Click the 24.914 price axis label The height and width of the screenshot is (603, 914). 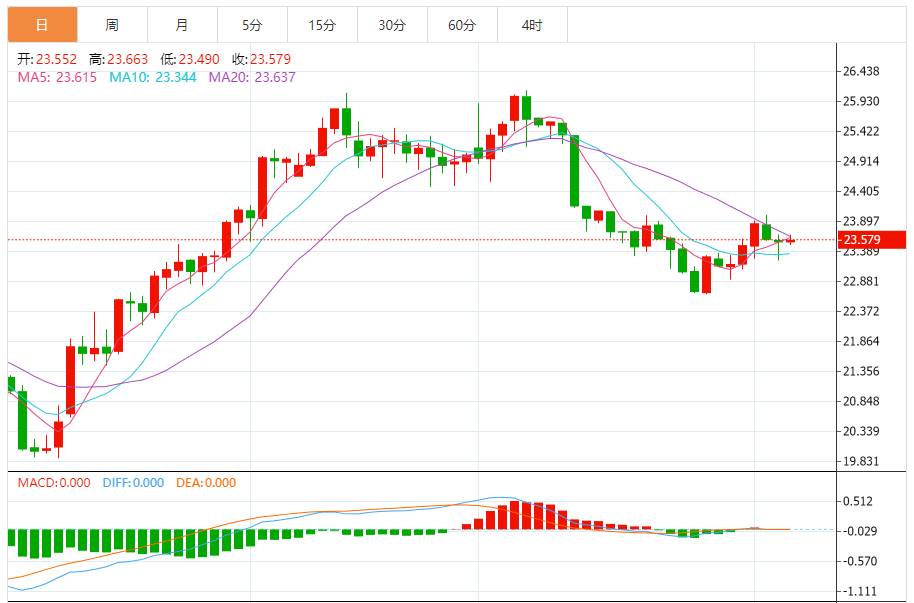[x=862, y=161]
